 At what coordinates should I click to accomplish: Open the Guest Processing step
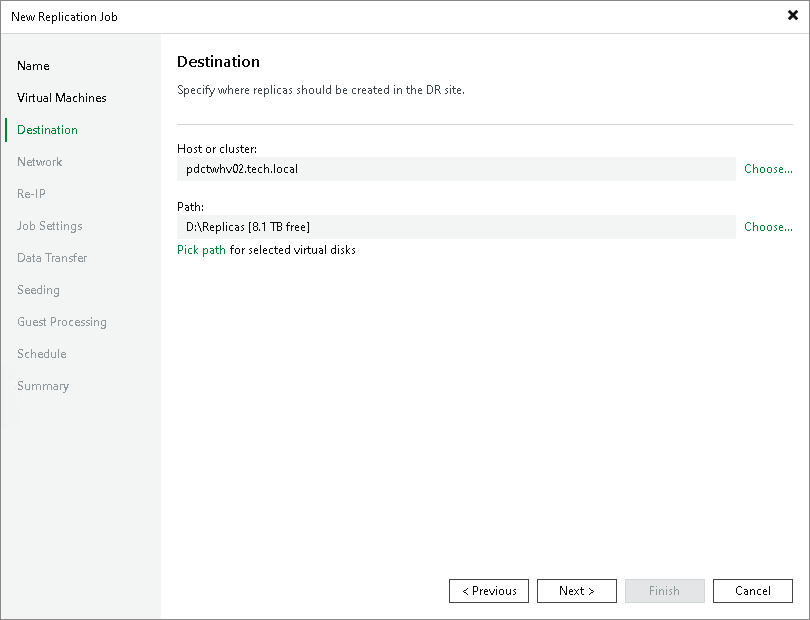pos(62,321)
